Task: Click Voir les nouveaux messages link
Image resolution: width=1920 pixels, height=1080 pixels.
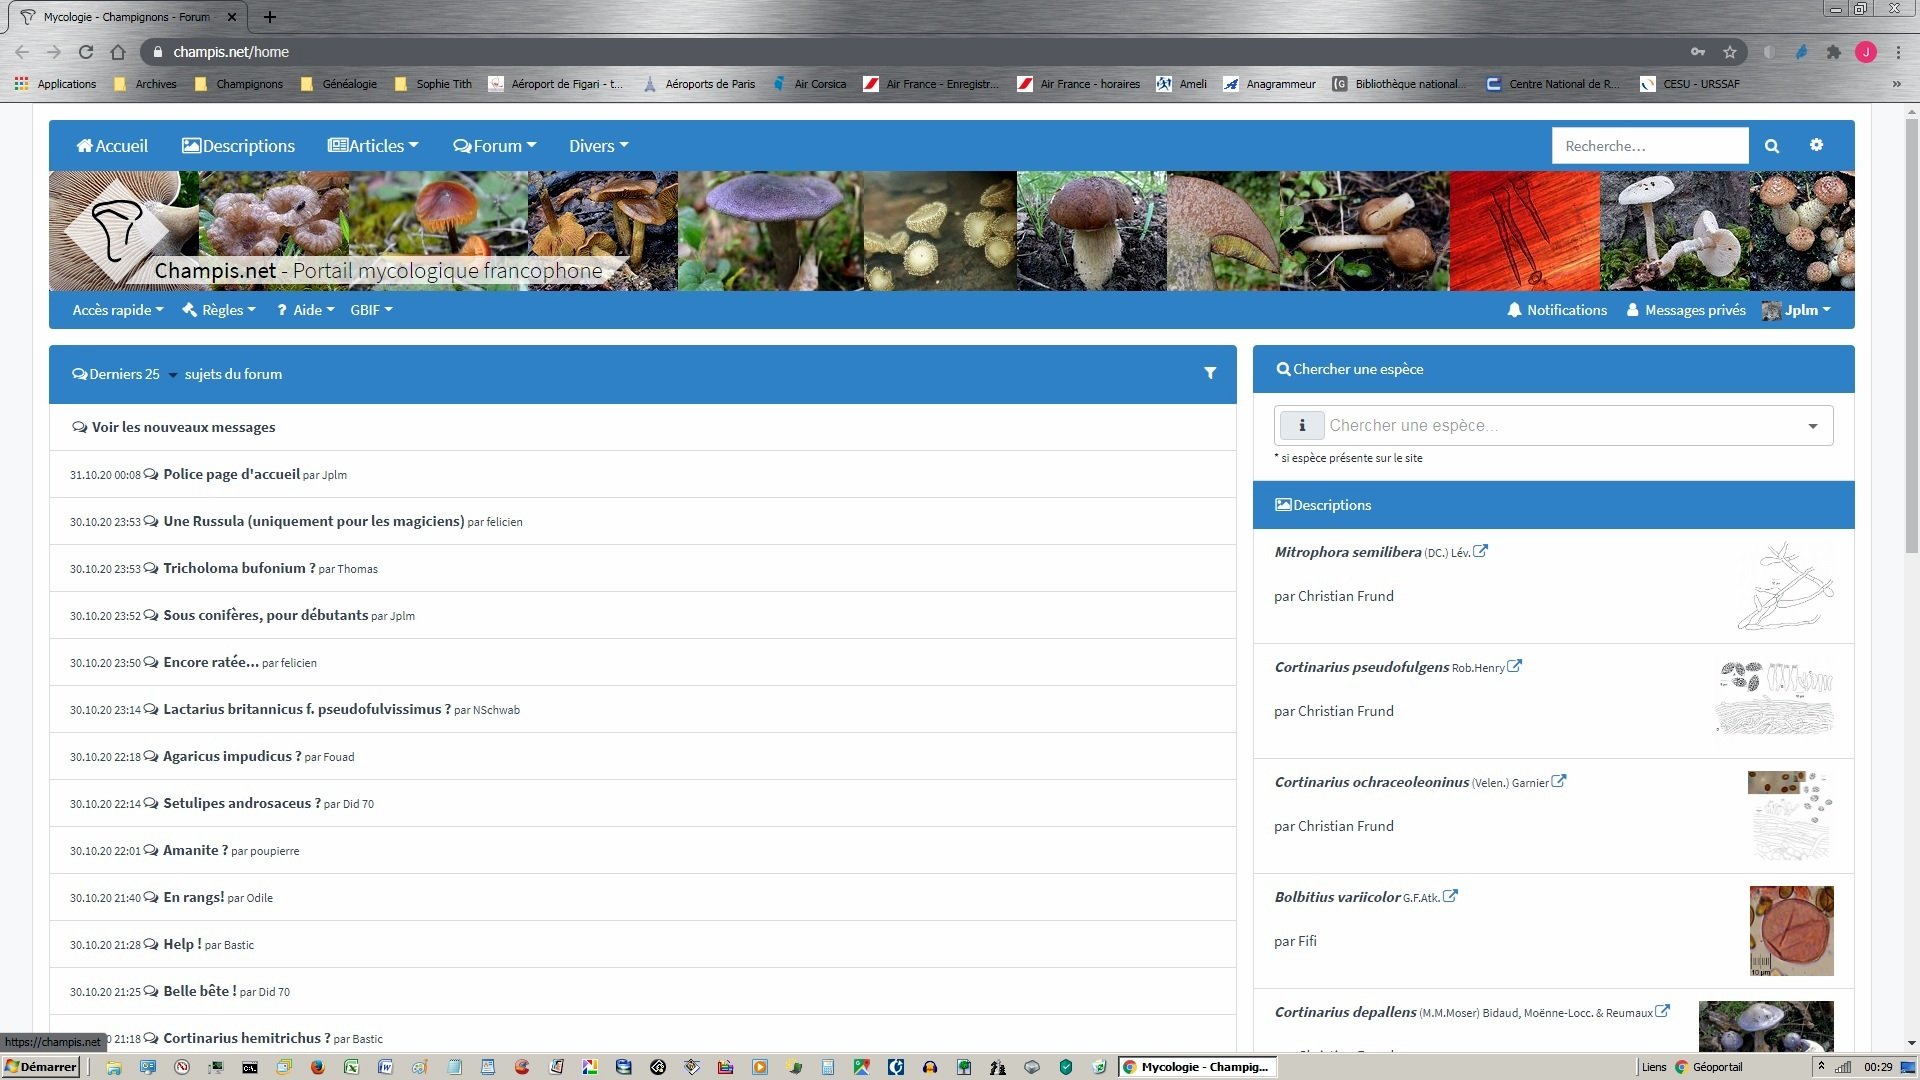Action: pyautogui.click(x=183, y=427)
